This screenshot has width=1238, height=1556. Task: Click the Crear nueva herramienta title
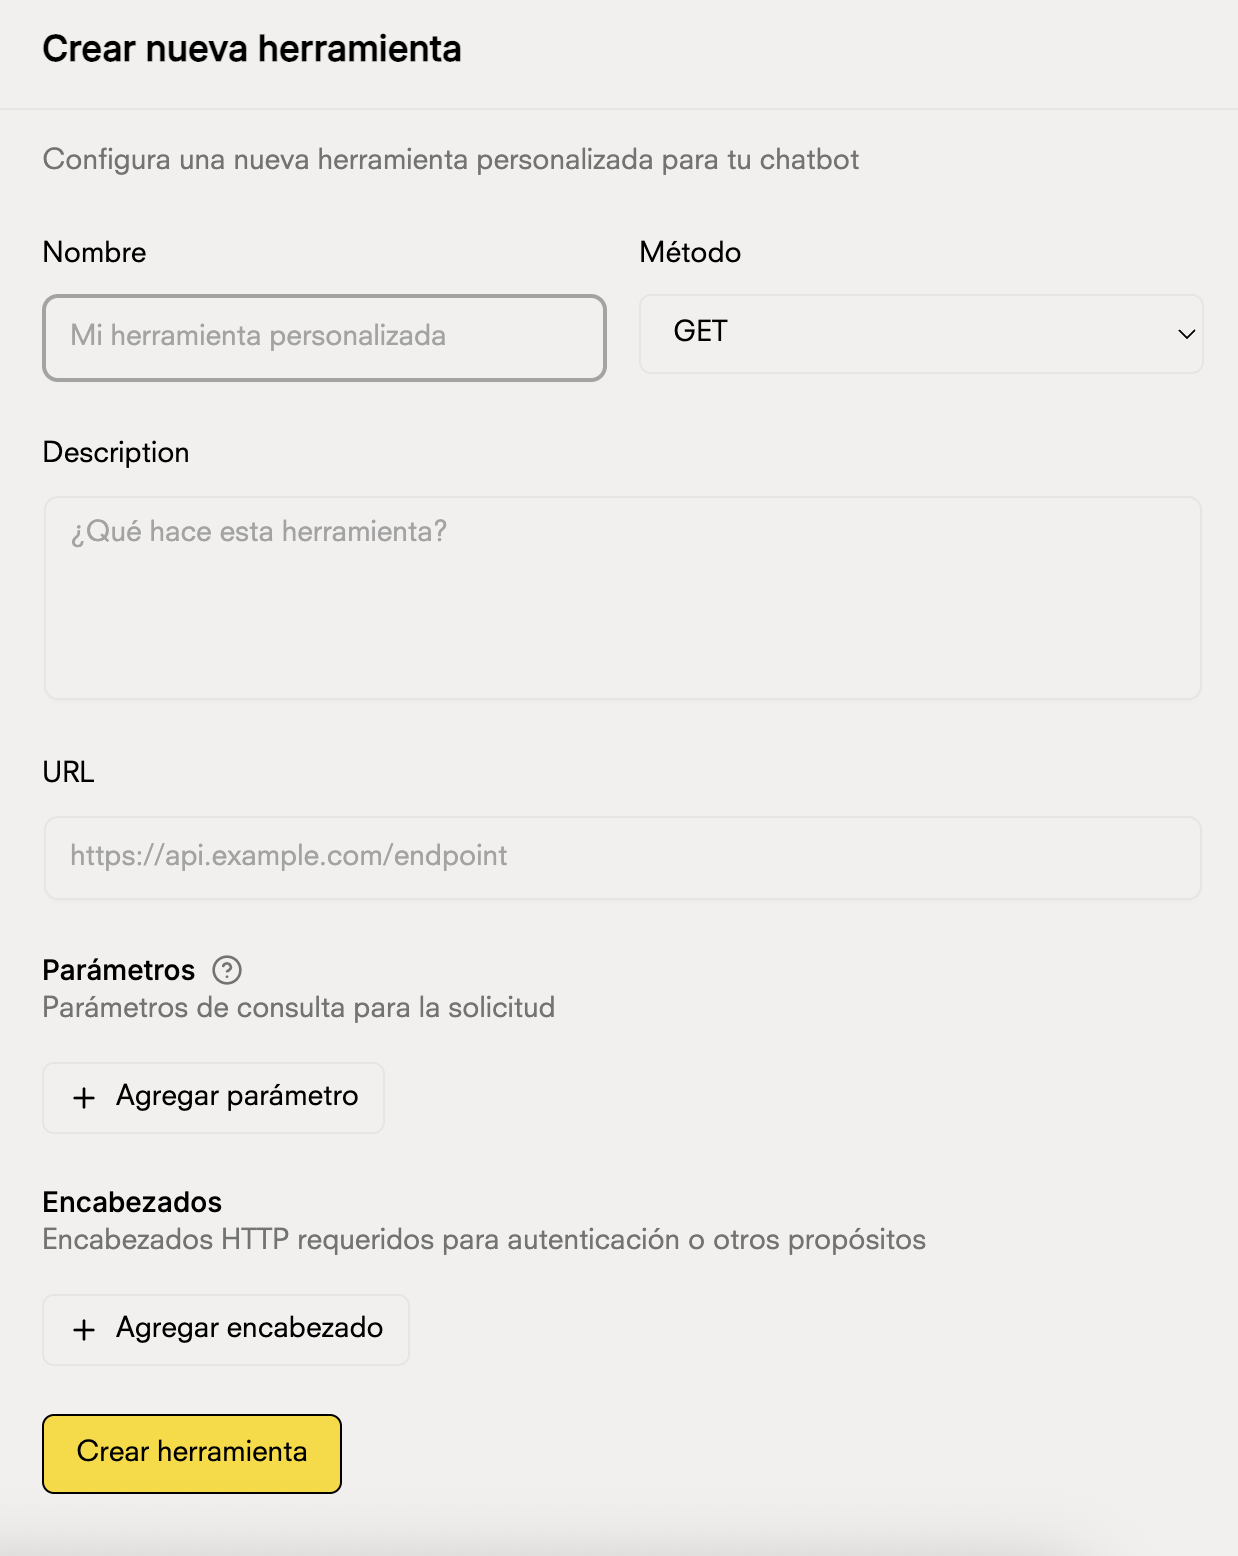pos(251,49)
